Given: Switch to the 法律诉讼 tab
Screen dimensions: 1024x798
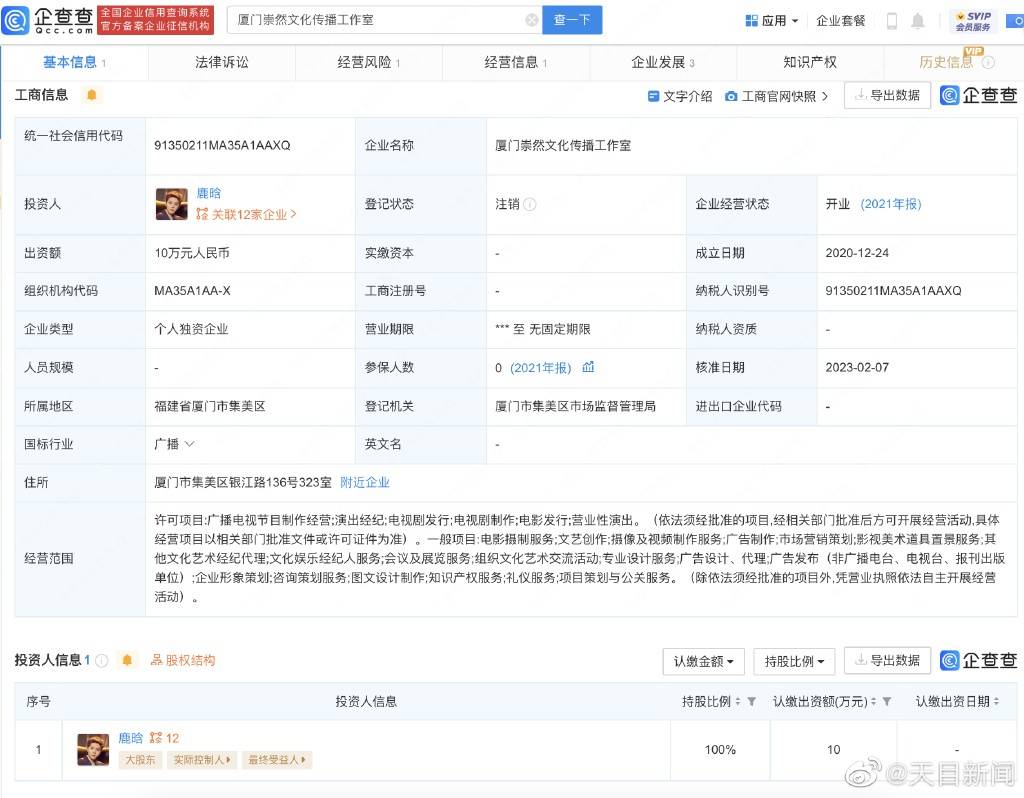Looking at the screenshot, I should click(221, 62).
